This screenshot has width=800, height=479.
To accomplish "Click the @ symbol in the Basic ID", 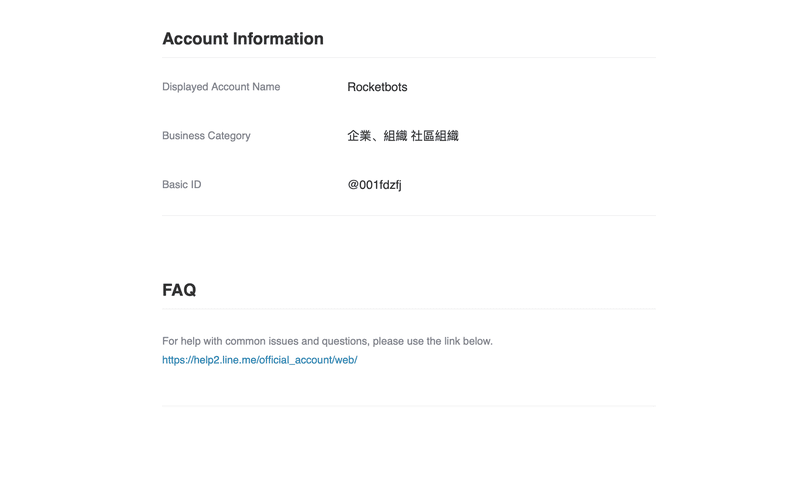I will tap(353, 185).
